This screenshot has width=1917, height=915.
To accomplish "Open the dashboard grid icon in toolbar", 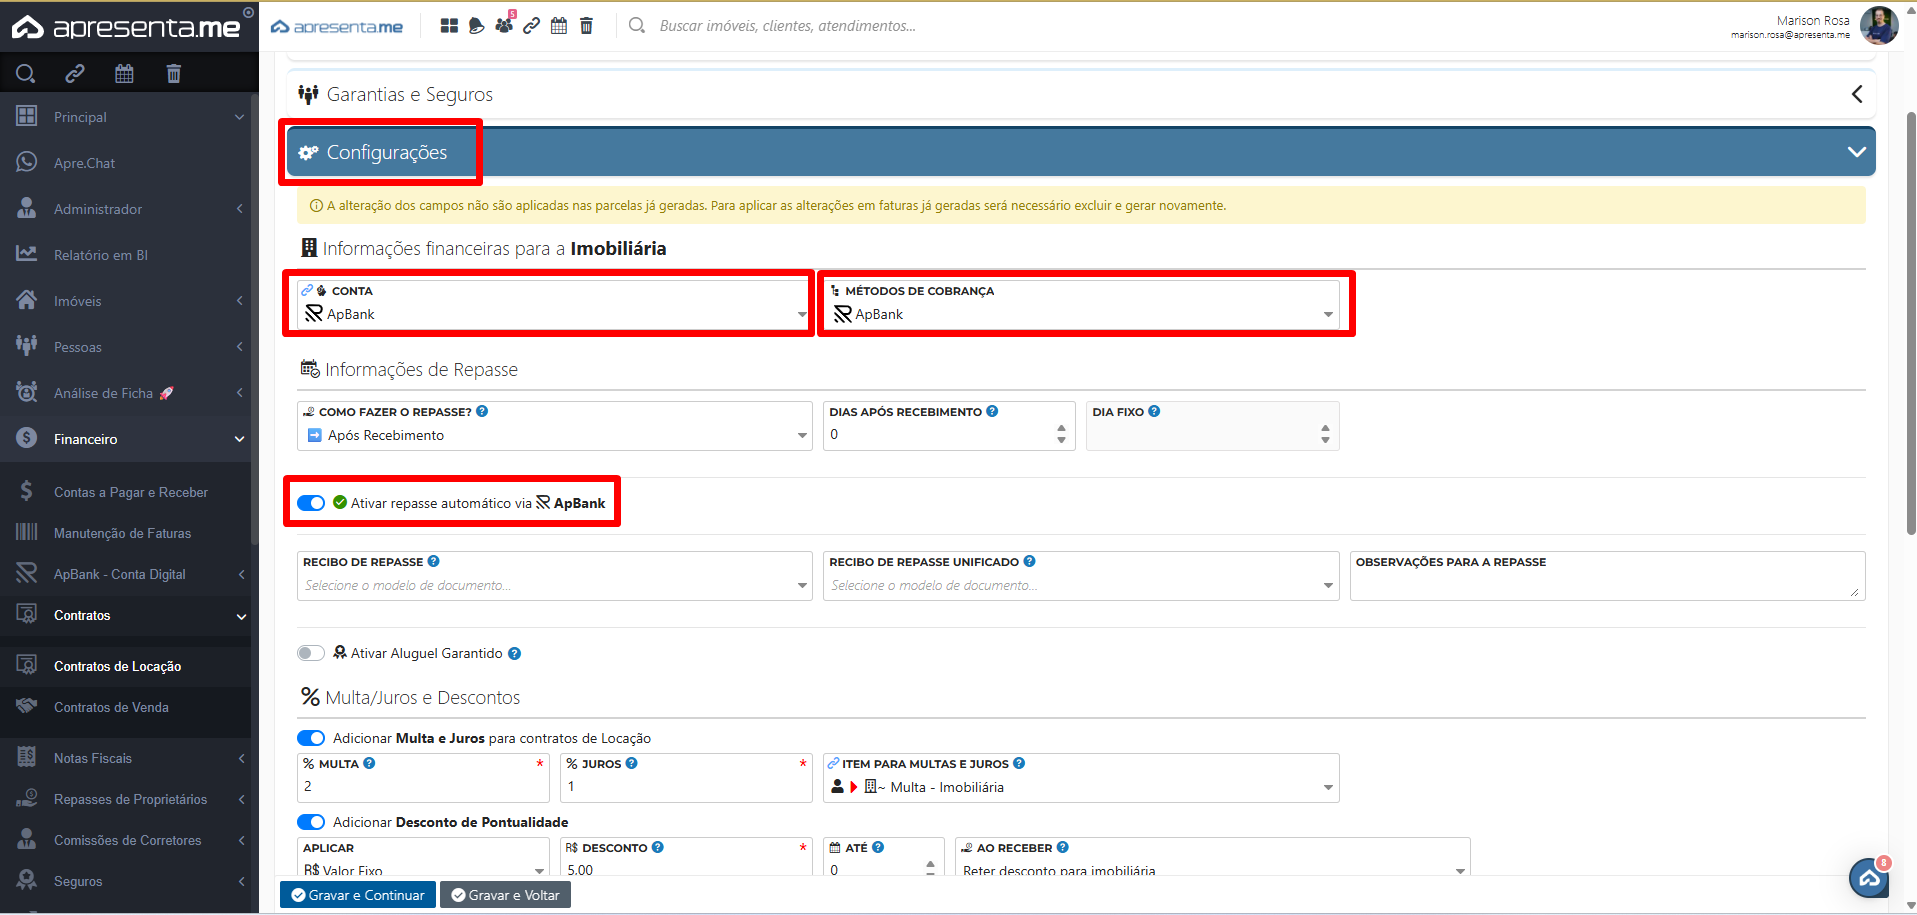I will [x=449, y=26].
